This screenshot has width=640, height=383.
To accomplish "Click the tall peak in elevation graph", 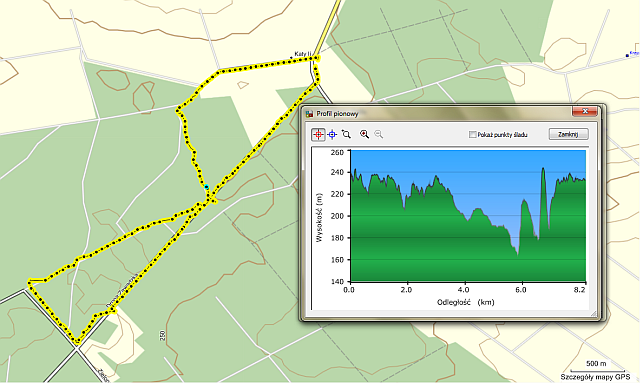I will [543, 169].
